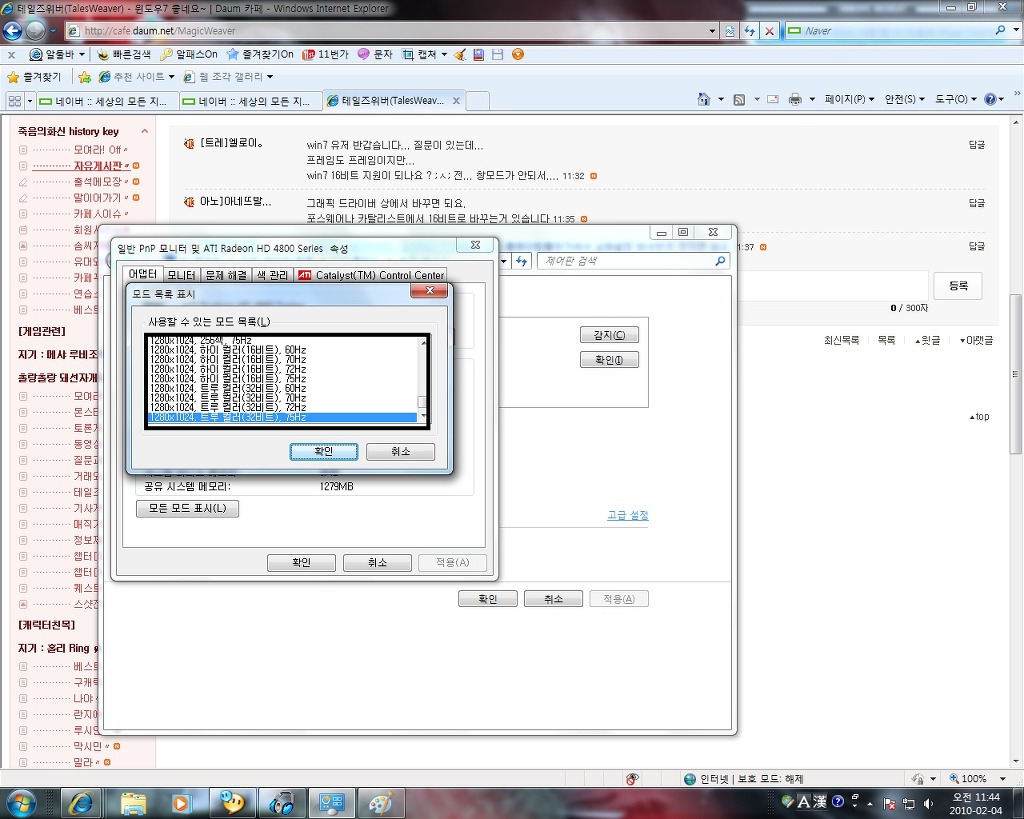The image size is (1024, 819).
Task: Click 취소 in the 모드 목록 표시 dialog
Action: click(x=400, y=451)
